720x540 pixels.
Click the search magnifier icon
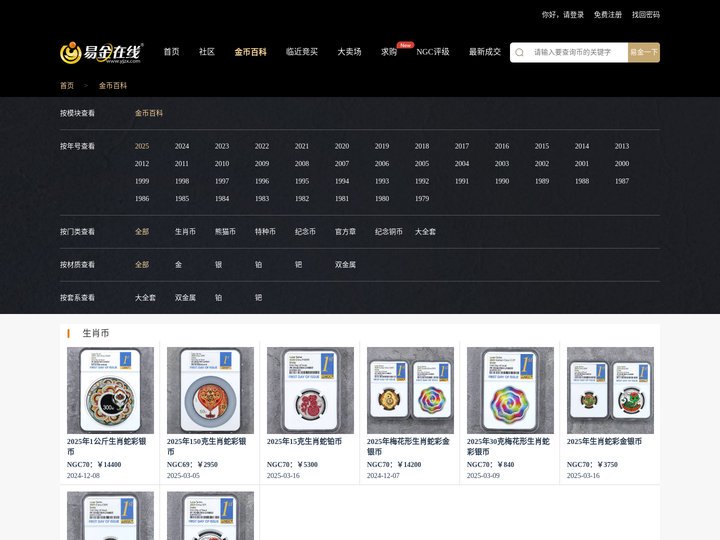click(519, 52)
